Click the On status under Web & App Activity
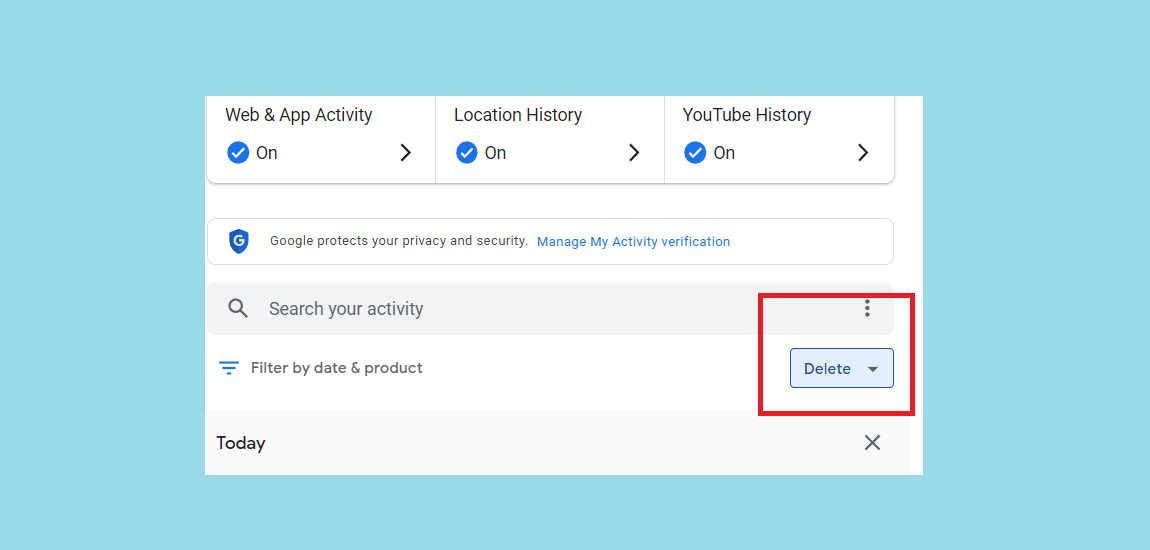This screenshot has width=1150, height=550. pyautogui.click(x=266, y=153)
